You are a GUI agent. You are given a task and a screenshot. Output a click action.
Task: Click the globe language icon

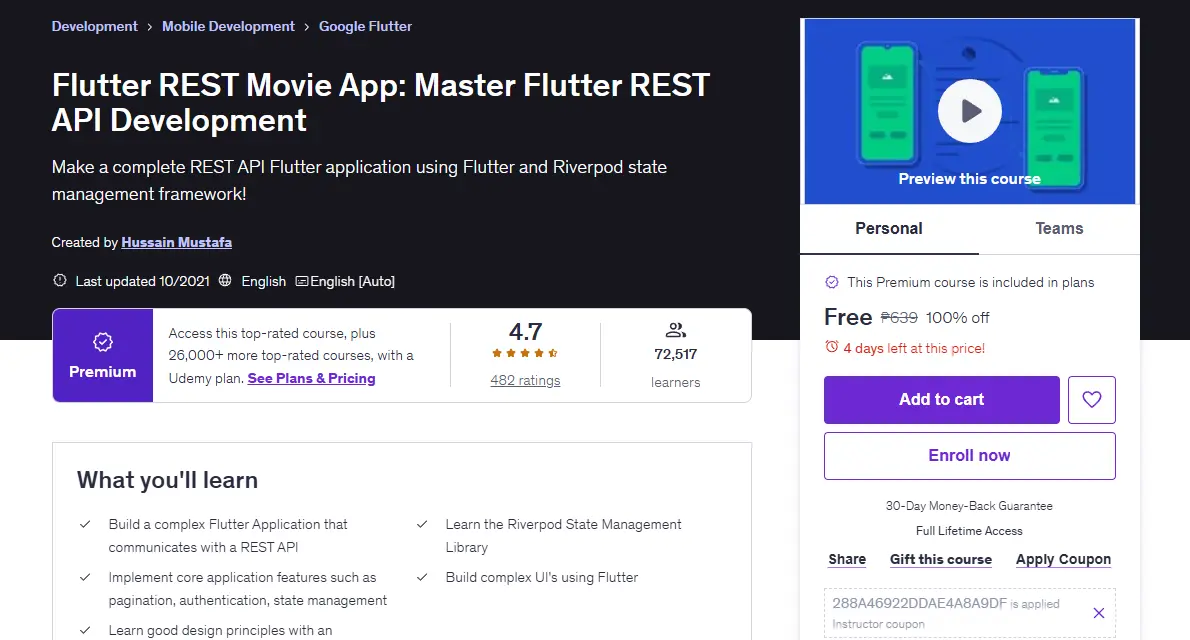point(225,280)
